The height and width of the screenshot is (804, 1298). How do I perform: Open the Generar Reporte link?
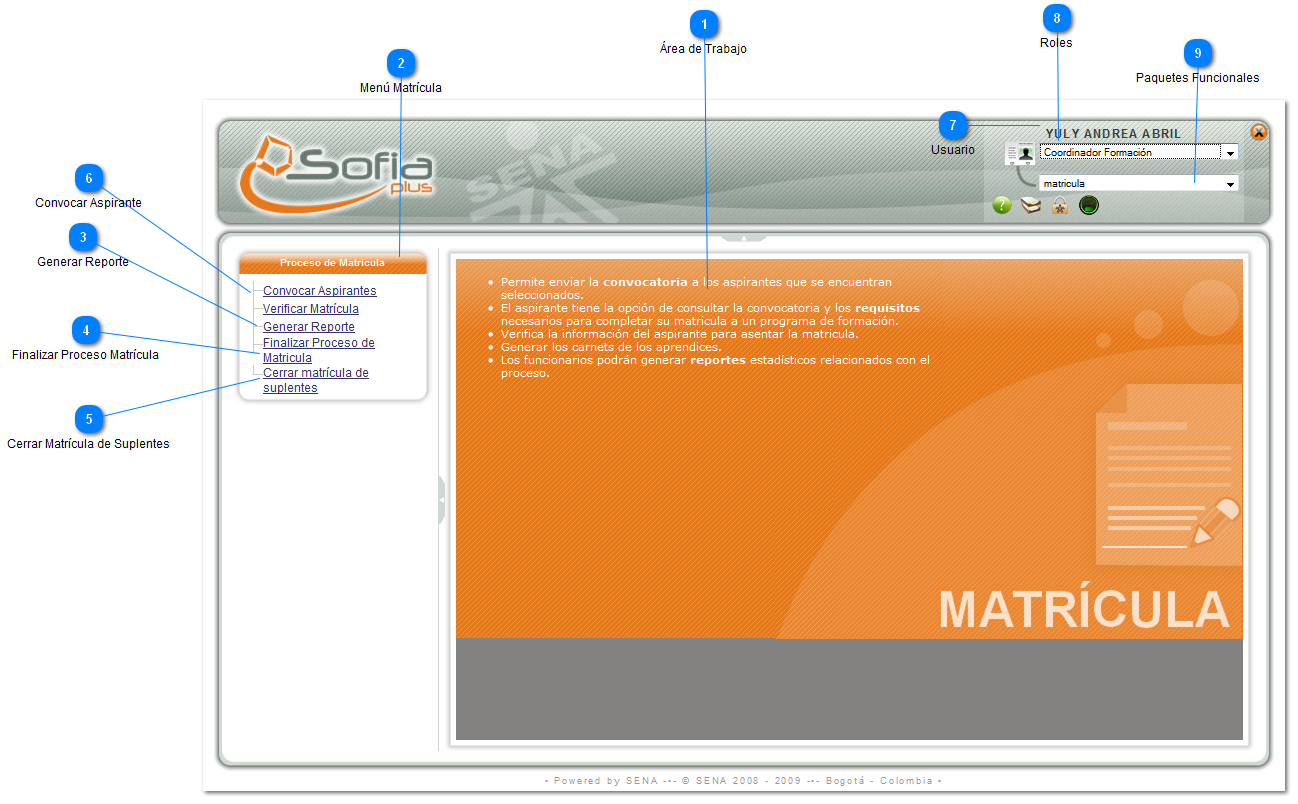click(309, 327)
